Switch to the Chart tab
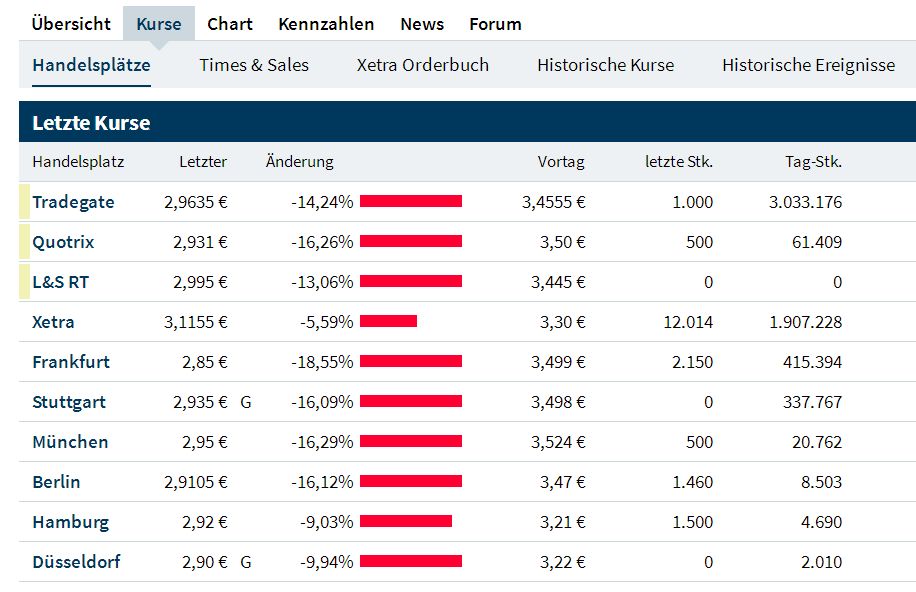This screenshot has width=916, height=592. click(230, 24)
